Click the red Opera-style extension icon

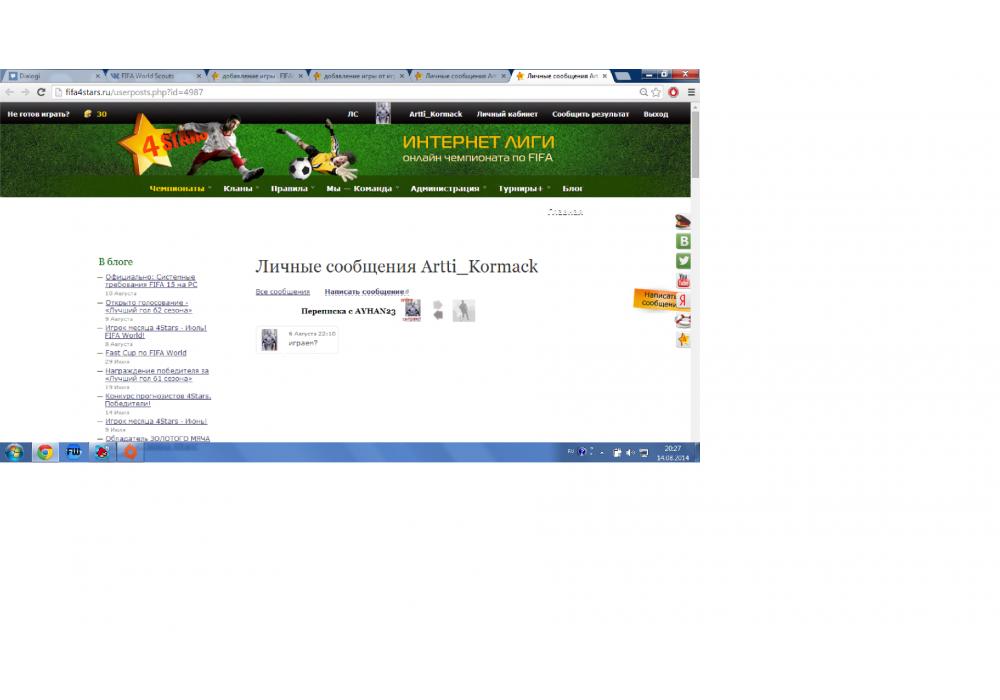(673, 92)
